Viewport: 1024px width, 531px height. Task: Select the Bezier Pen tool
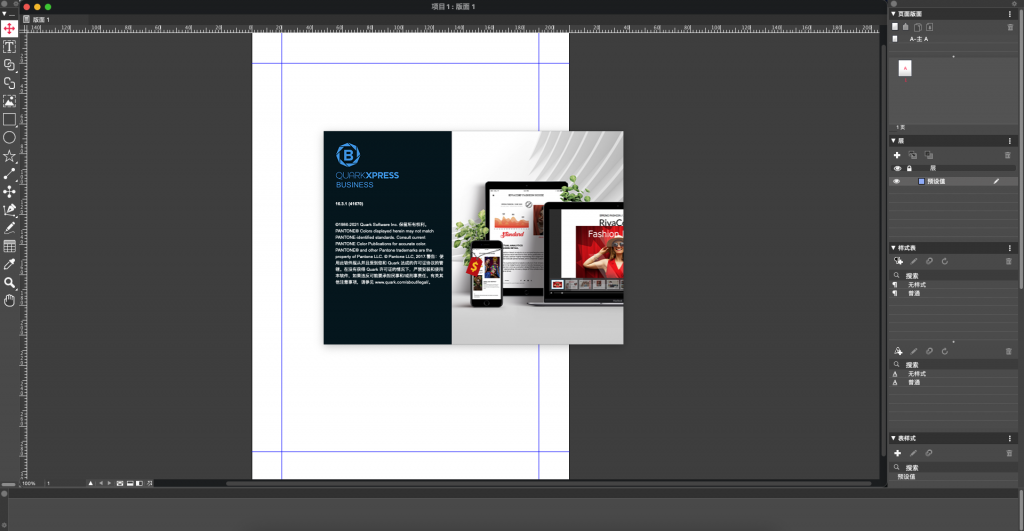point(9,210)
